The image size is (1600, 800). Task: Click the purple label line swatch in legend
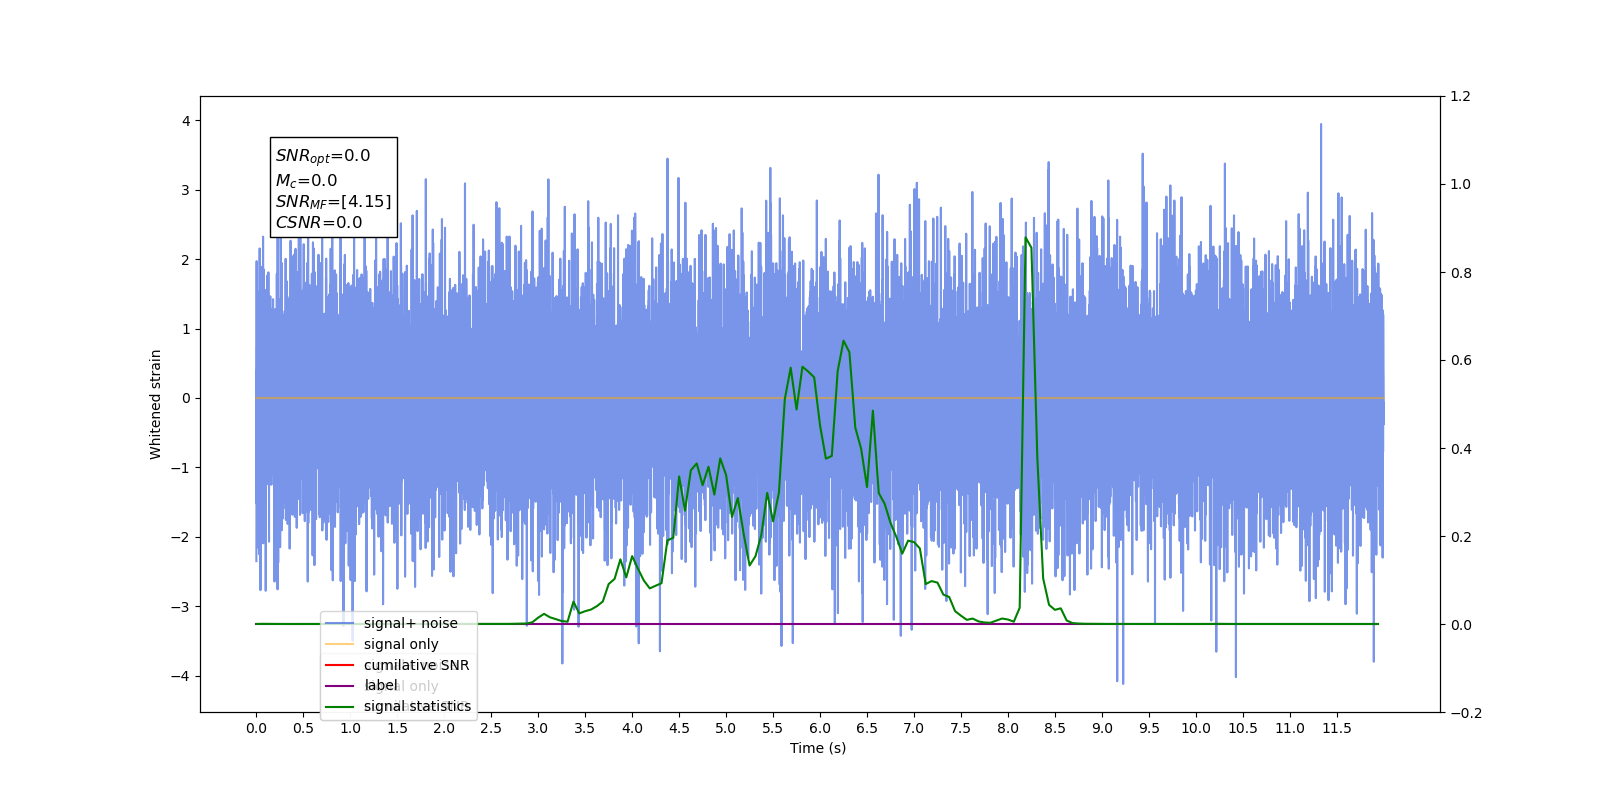click(340, 686)
